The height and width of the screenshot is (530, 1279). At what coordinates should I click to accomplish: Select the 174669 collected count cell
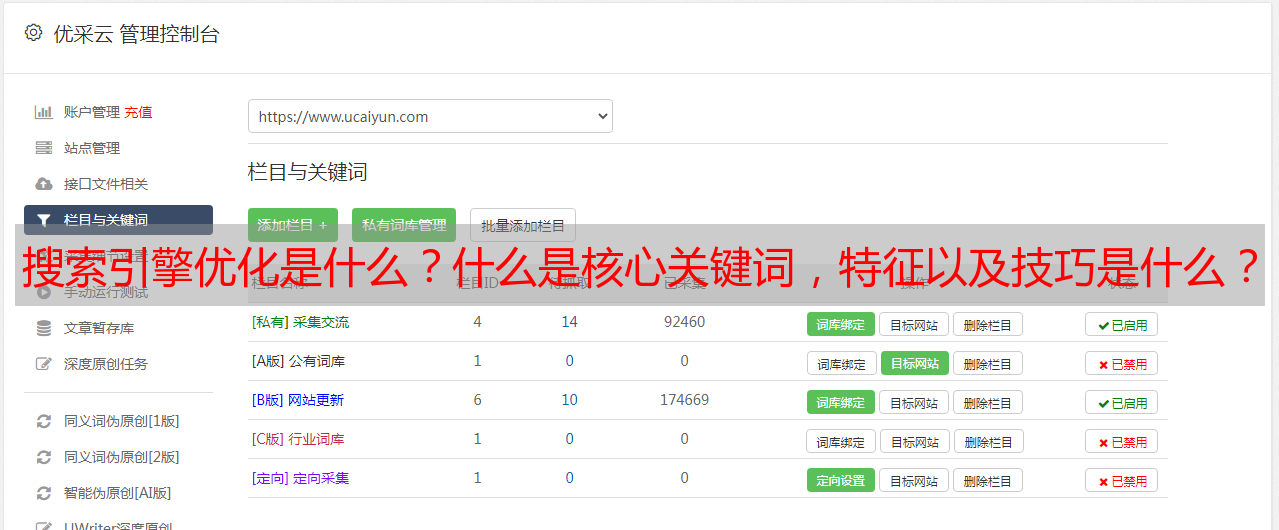click(684, 400)
